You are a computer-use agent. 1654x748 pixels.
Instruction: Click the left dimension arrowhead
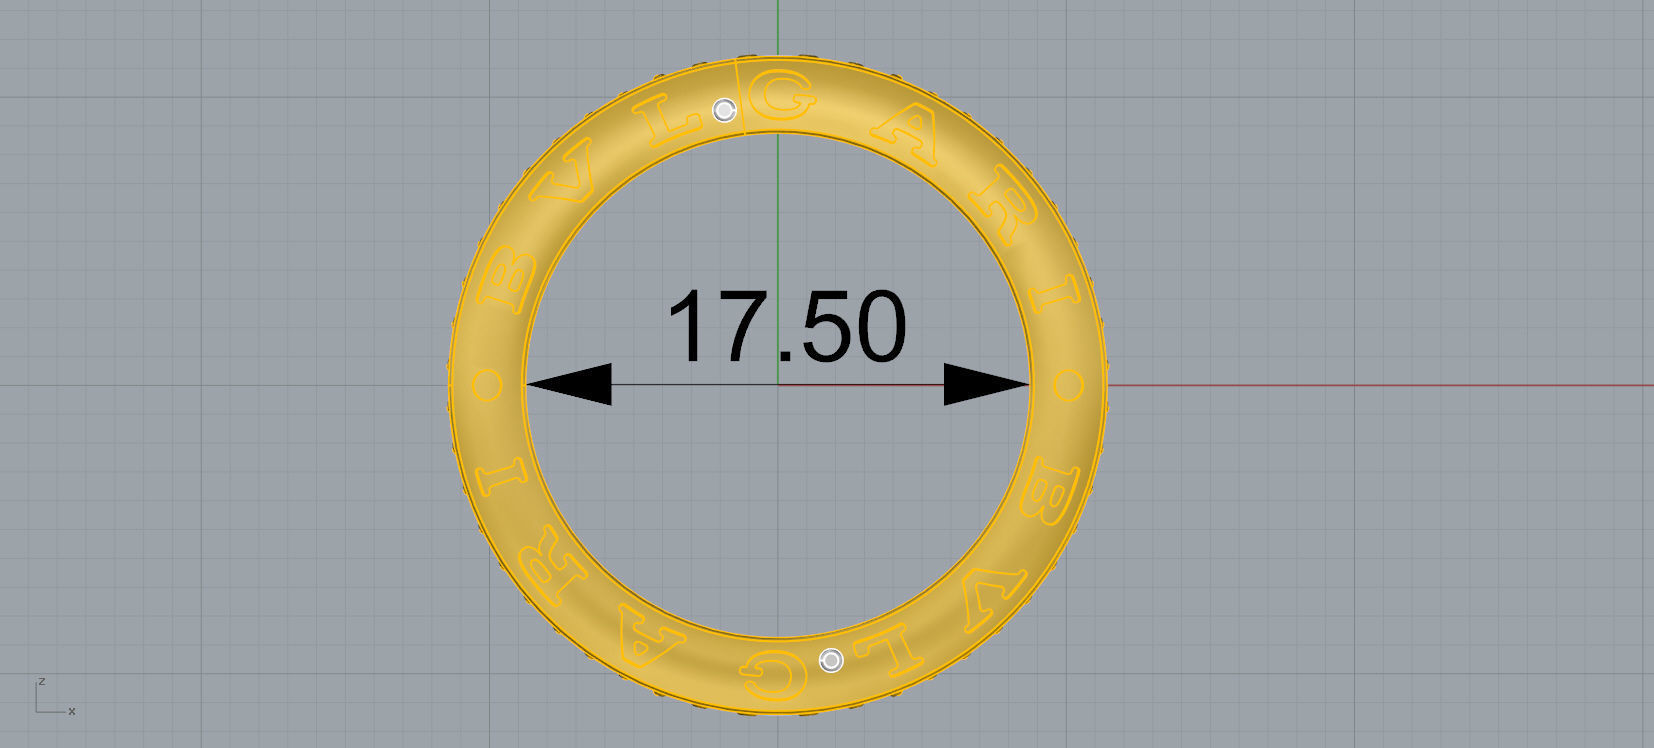pyautogui.click(x=568, y=384)
